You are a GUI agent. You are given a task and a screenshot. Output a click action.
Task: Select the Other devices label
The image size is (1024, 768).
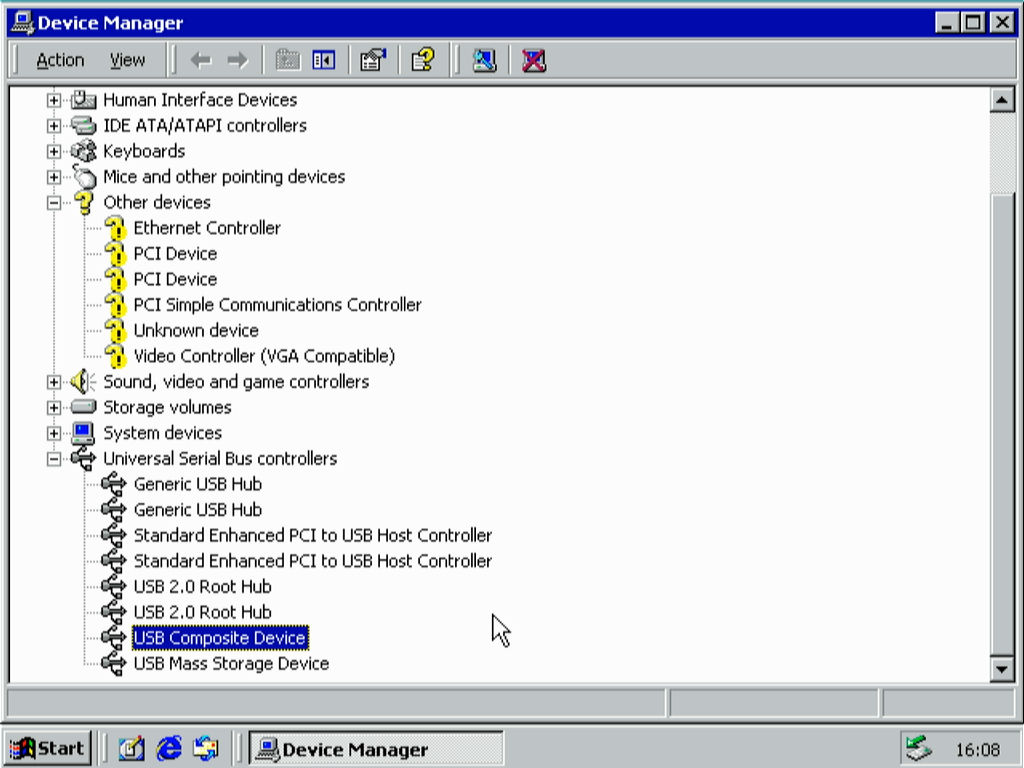coord(157,202)
